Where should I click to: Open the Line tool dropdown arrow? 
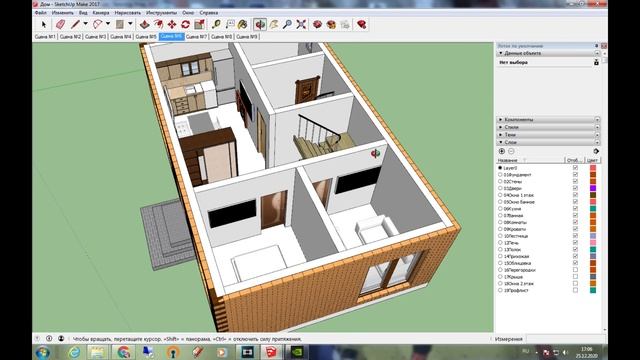point(85,24)
